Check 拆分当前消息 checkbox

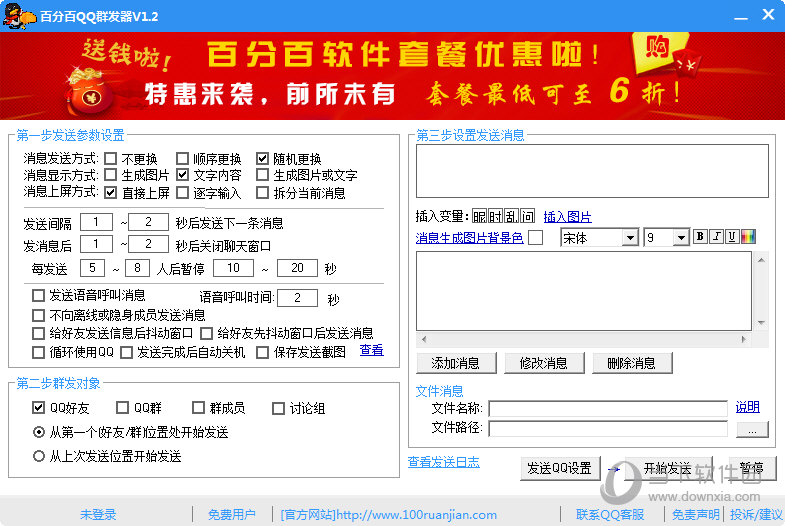(x=262, y=193)
